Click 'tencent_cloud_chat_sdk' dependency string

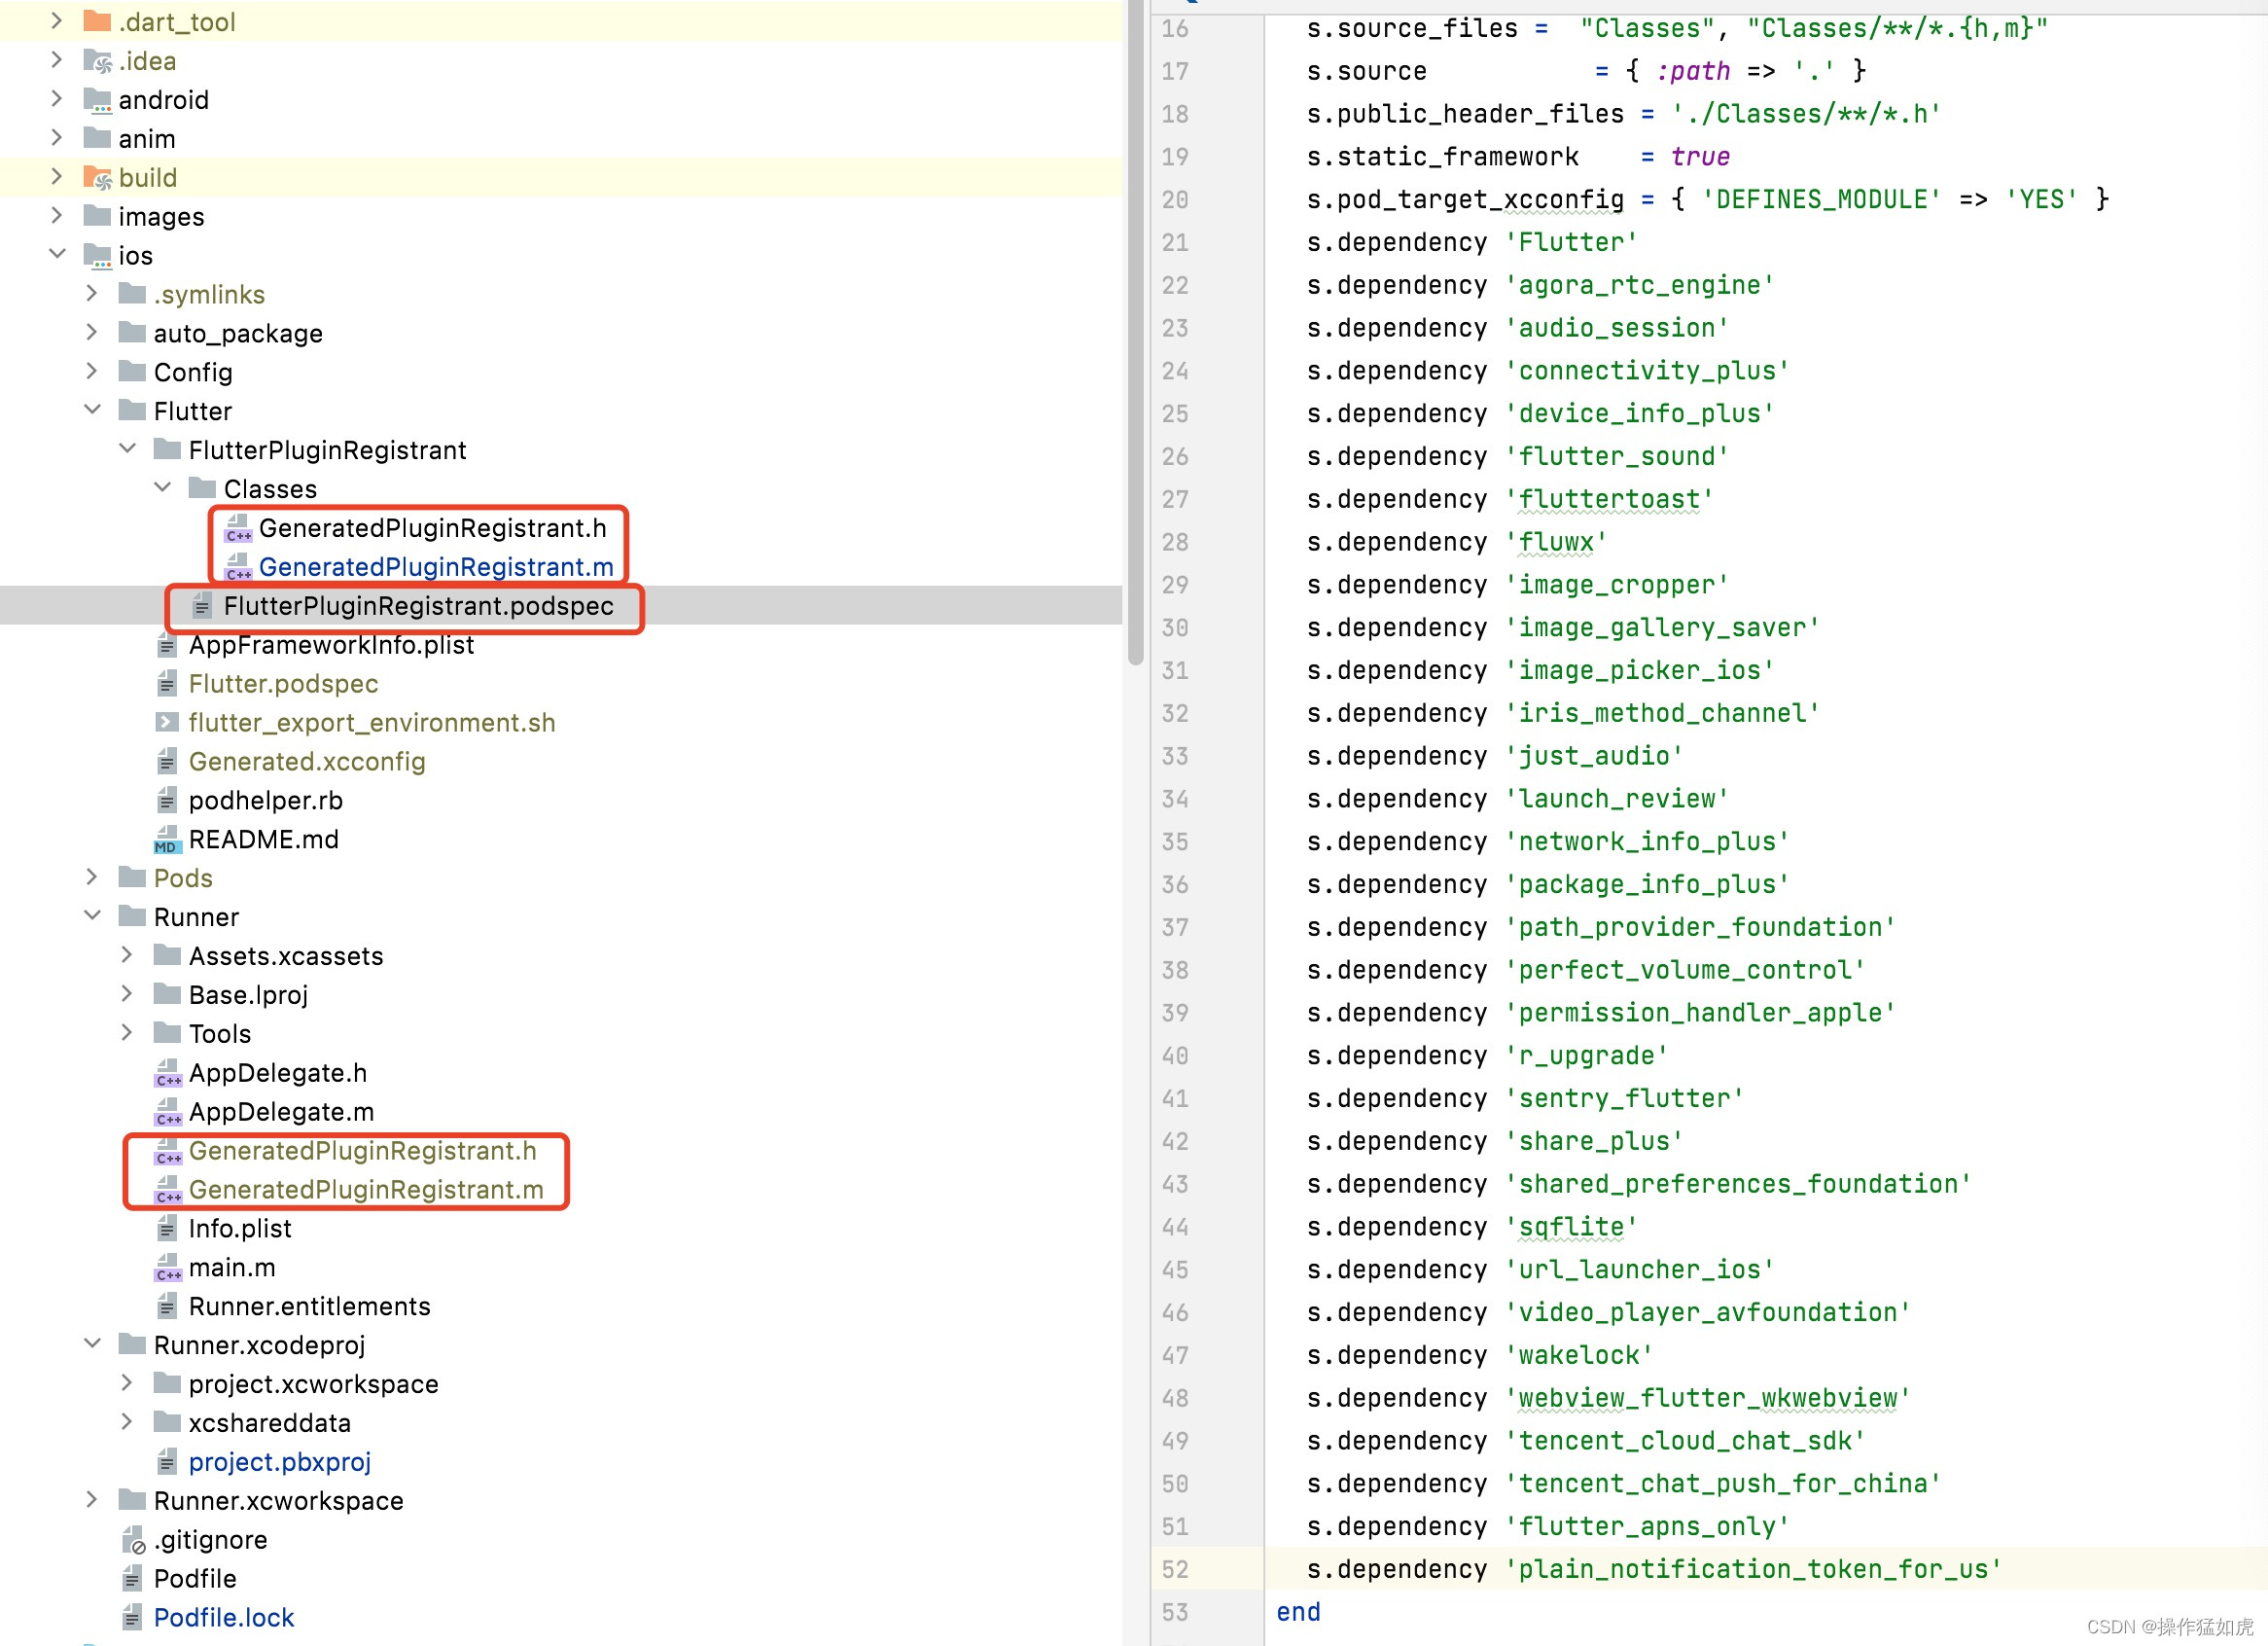pos(1686,1441)
